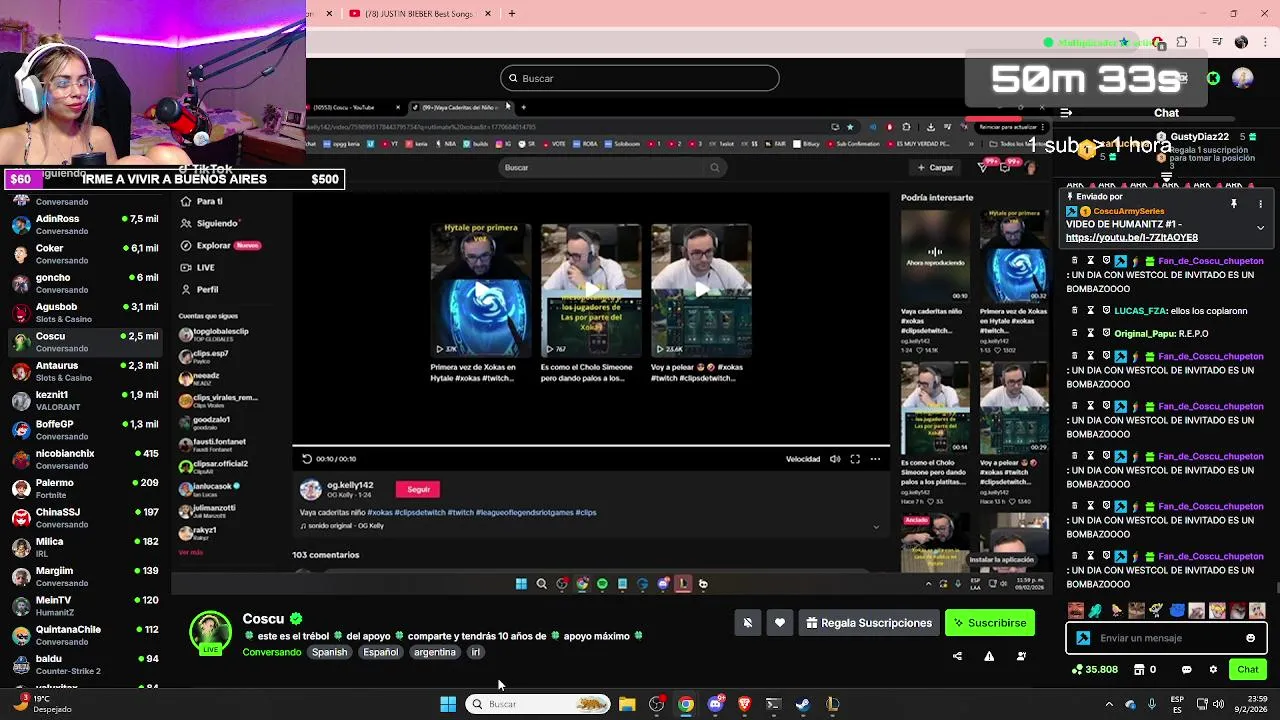The height and width of the screenshot is (720, 1280).
Task: Mute notifications with the crossed bell icon
Action: click(747, 623)
